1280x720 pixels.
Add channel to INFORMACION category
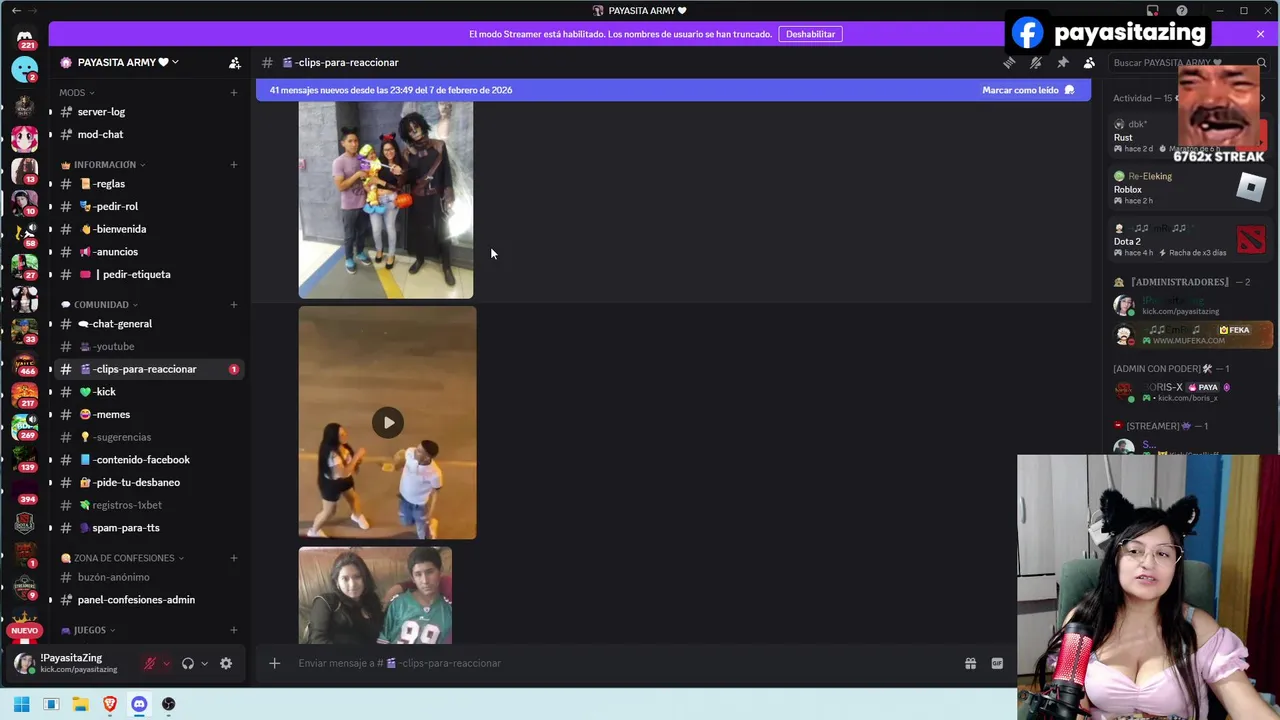point(234,165)
